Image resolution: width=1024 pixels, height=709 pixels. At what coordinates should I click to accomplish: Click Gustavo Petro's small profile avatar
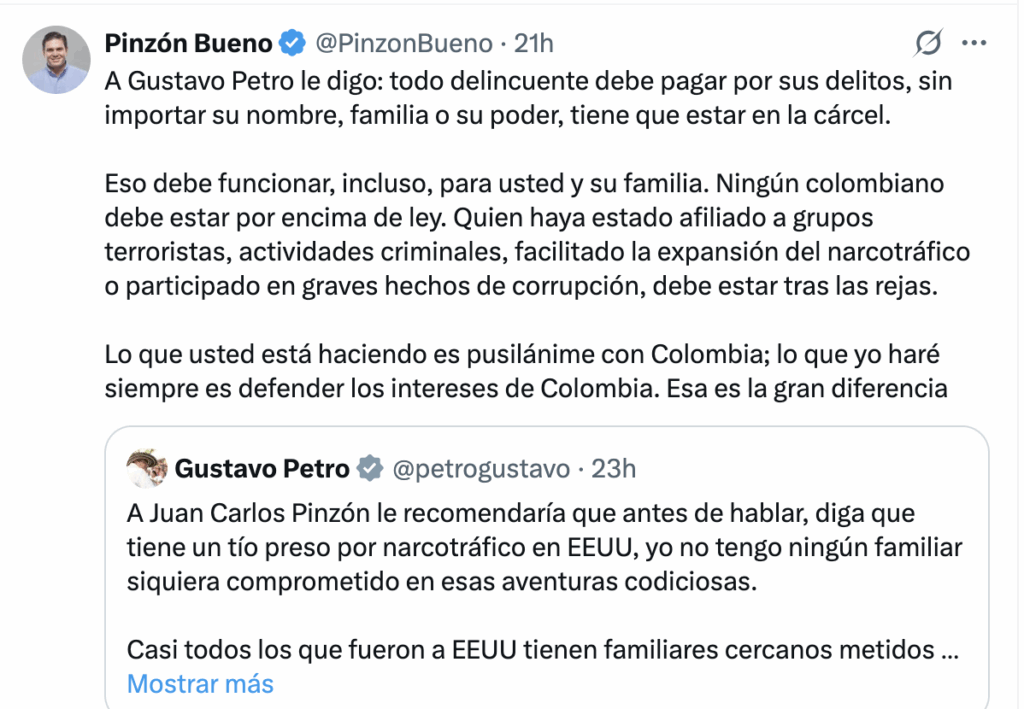pyautogui.click(x=147, y=467)
